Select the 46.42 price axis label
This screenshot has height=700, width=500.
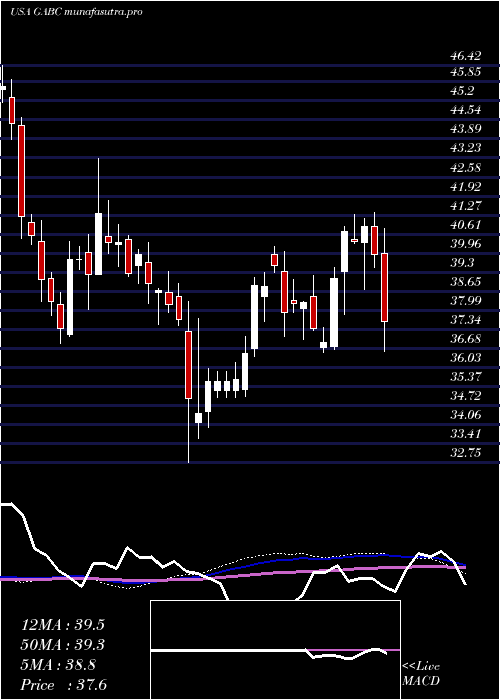click(466, 56)
